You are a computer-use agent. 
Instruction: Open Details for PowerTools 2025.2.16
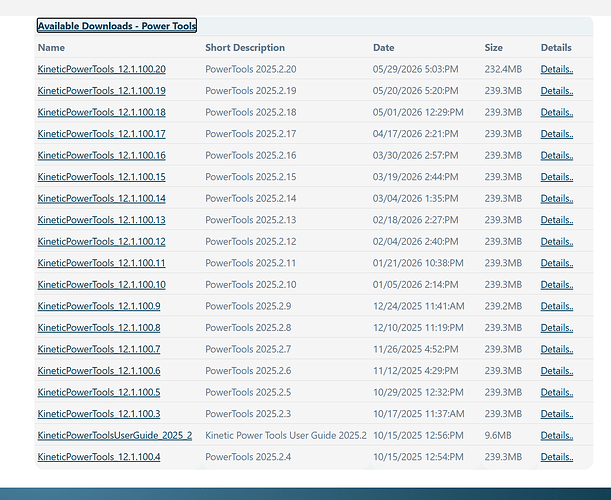[557, 155]
